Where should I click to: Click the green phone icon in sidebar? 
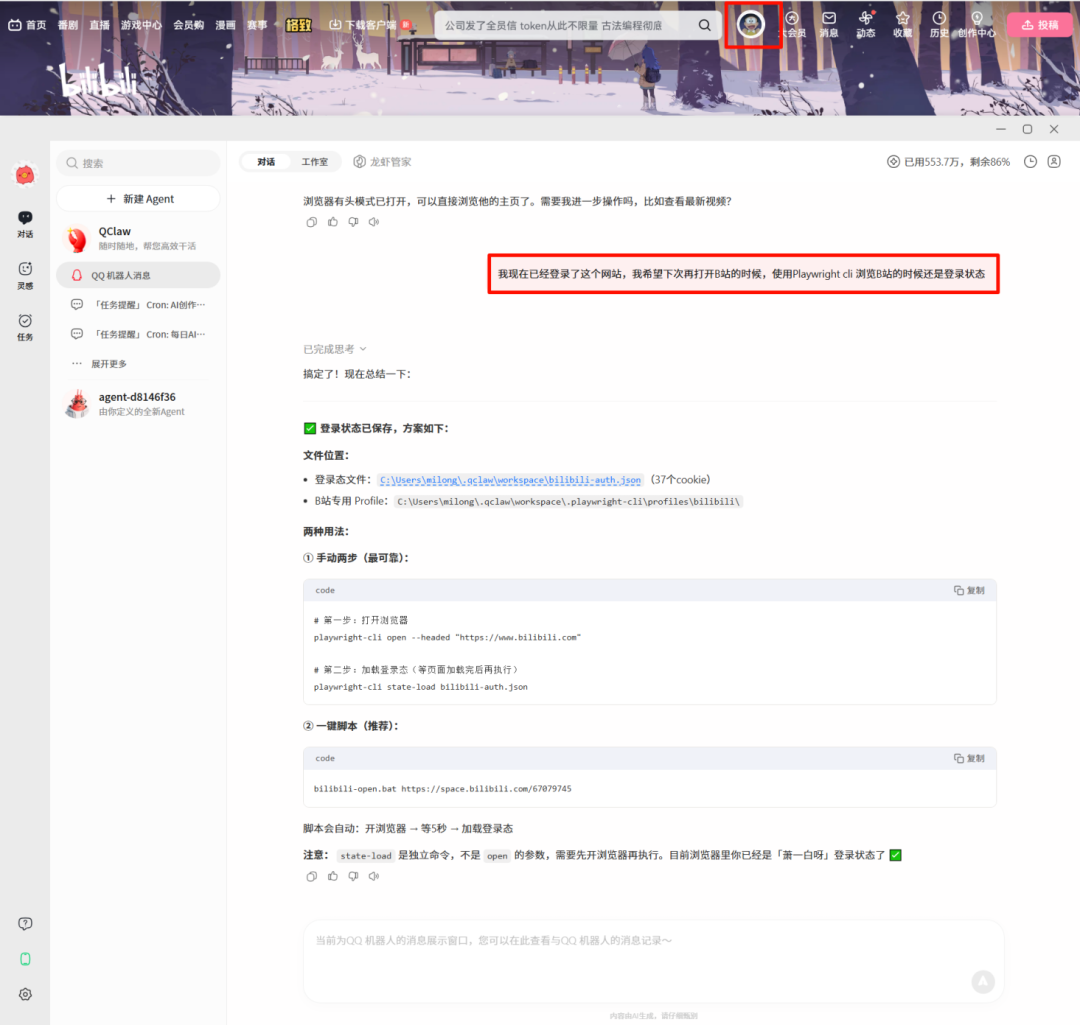[25, 959]
